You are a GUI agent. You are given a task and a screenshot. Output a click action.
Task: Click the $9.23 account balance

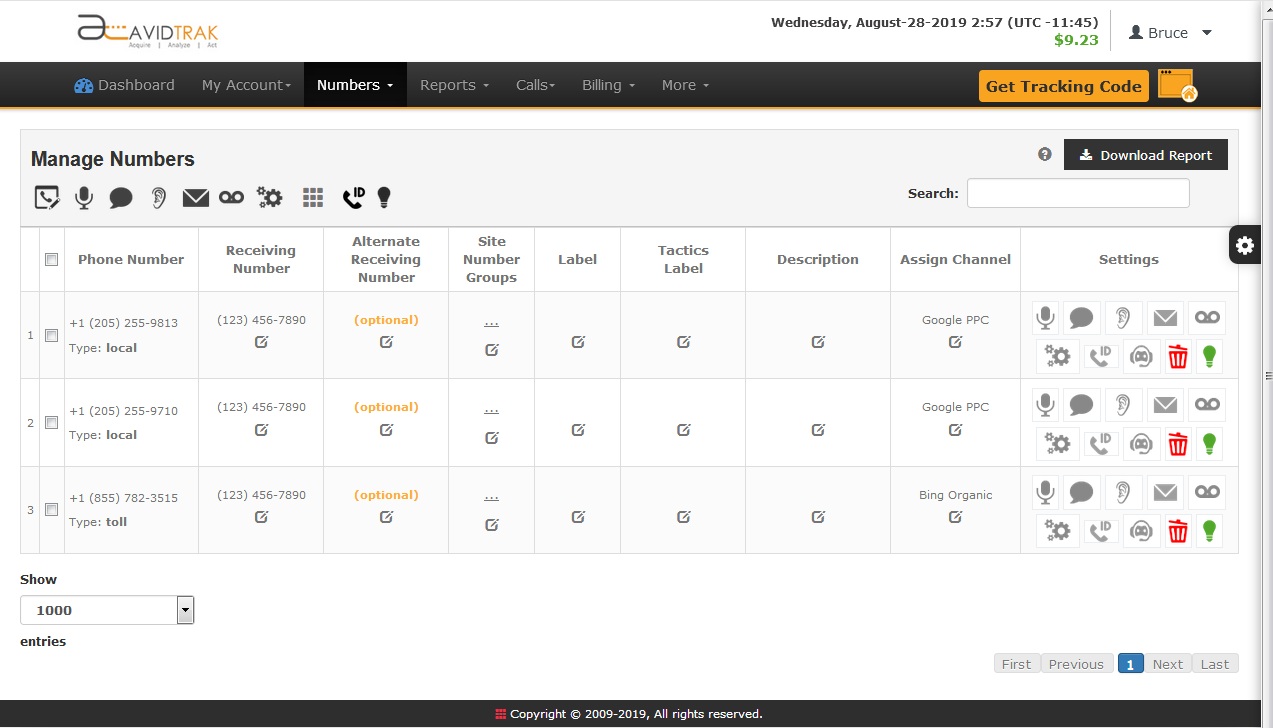point(1076,41)
